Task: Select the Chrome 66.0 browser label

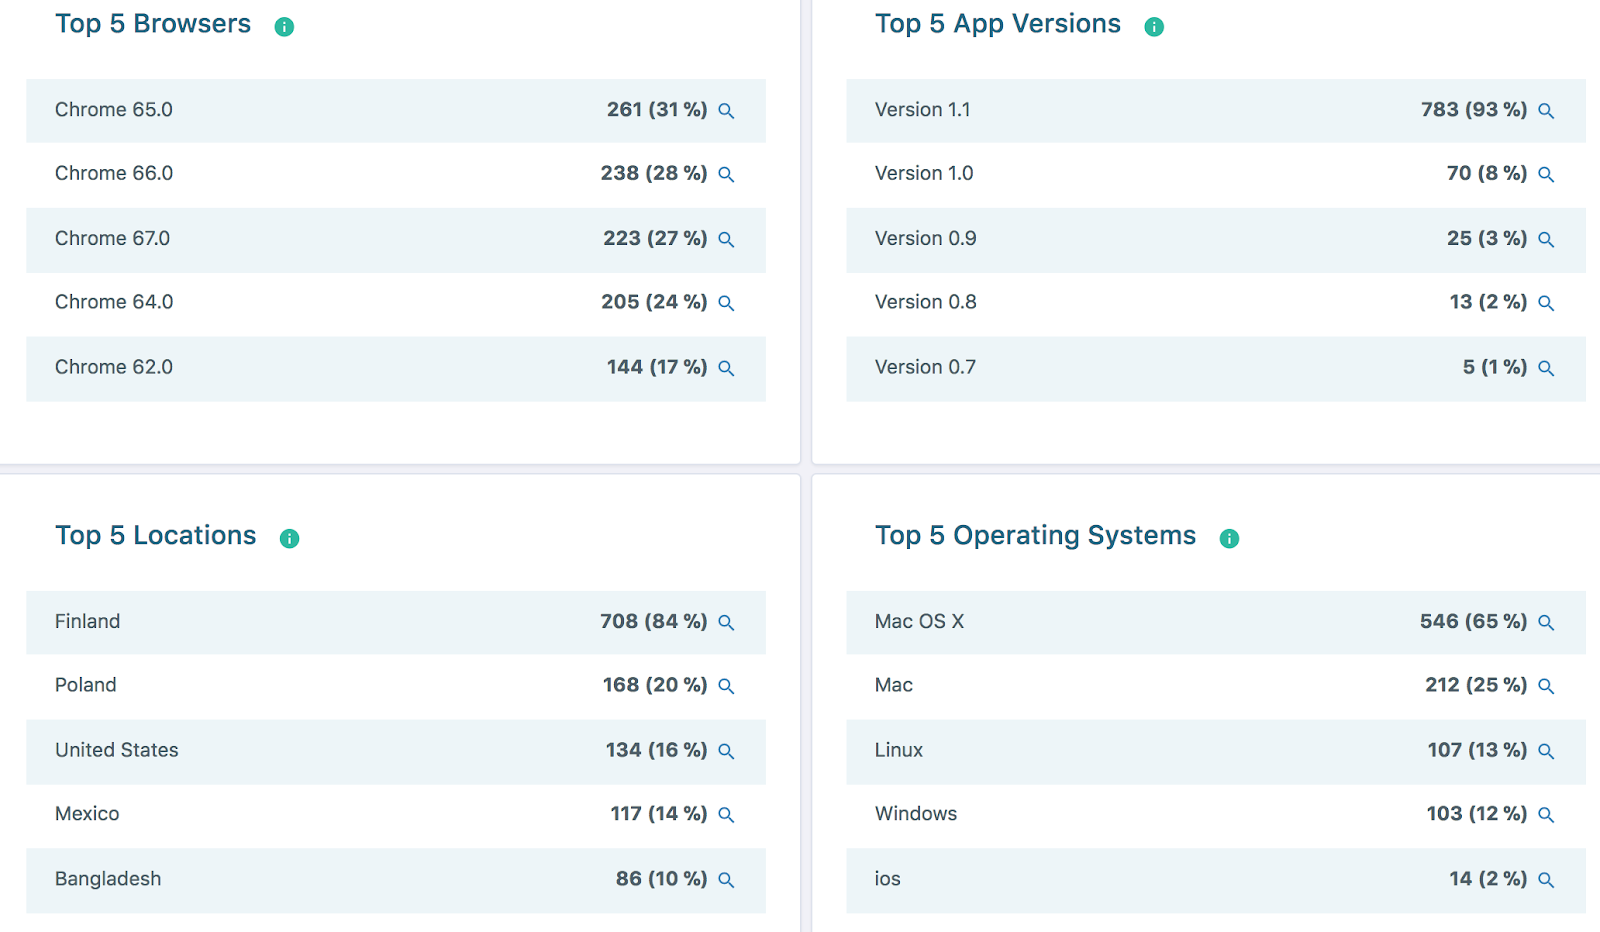Action: (114, 174)
